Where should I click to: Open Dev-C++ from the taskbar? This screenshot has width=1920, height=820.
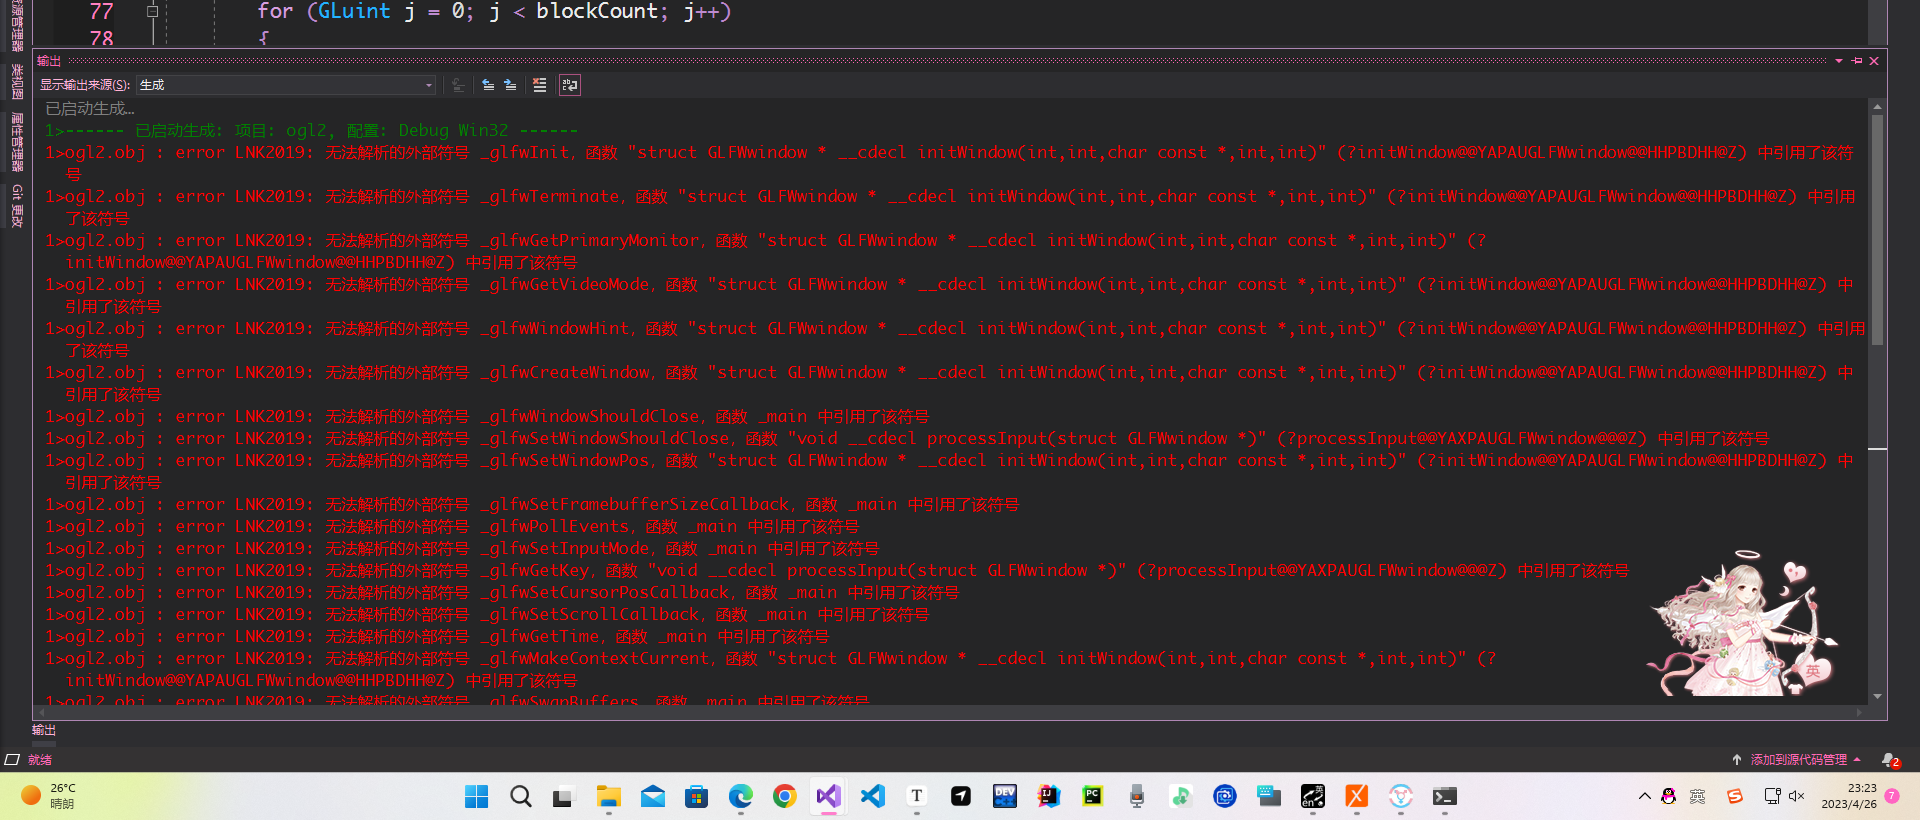point(1005,796)
